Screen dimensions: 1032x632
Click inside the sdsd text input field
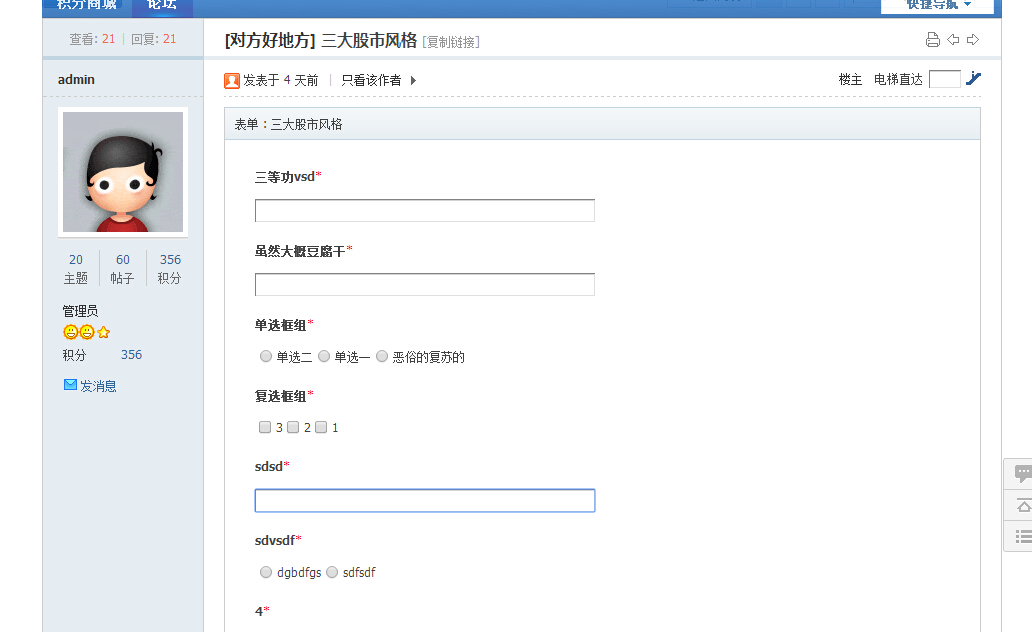(x=424, y=500)
